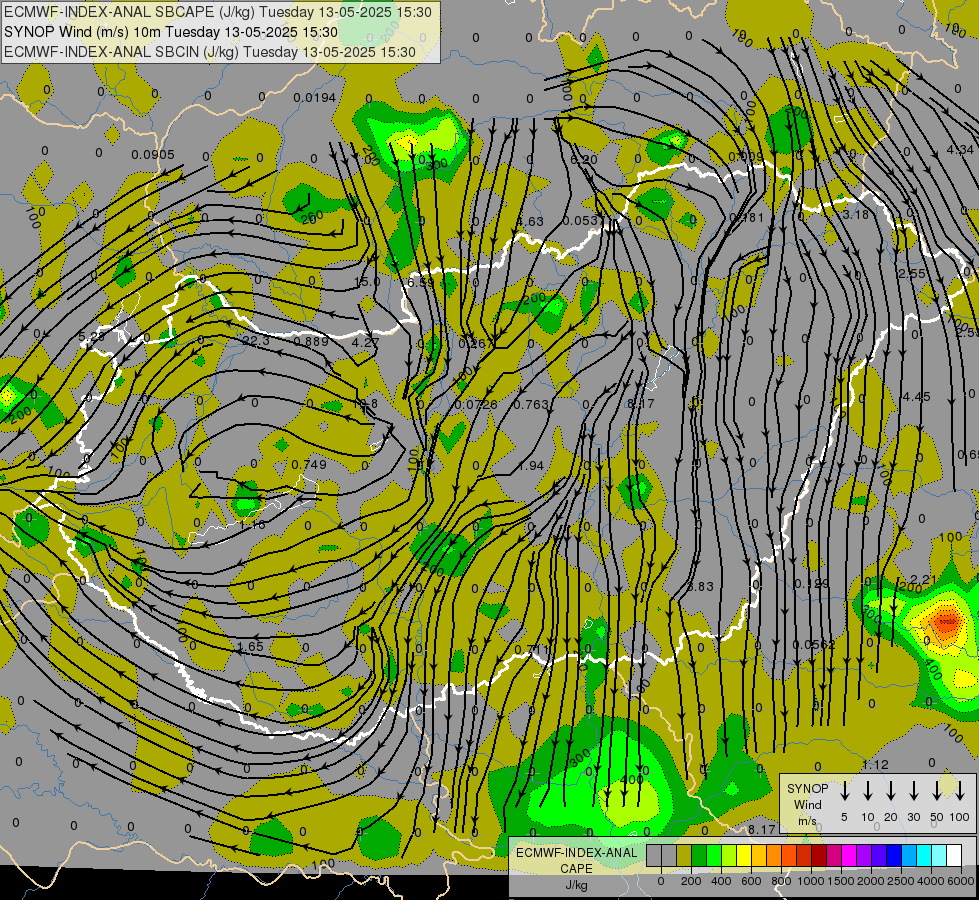Screen dimensions: 979x900
Task: Click the station value '0.0905'
Action: coord(153,154)
